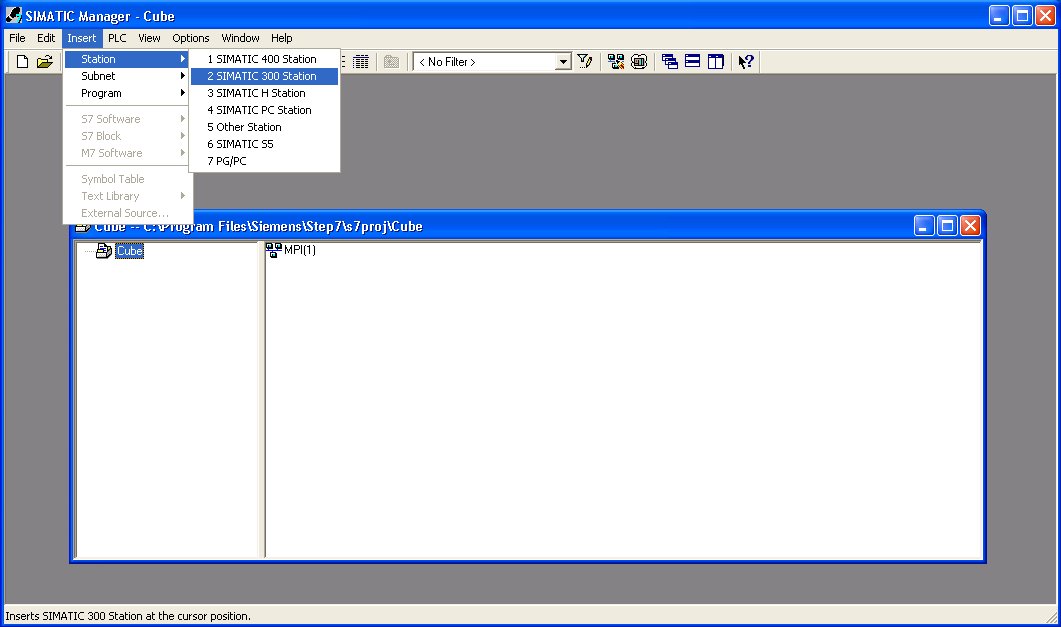Click the Tile Vertically toolbar icon
Image resolution: width=1061 pixels, height=627 pixels.
(x=715, y=62)
